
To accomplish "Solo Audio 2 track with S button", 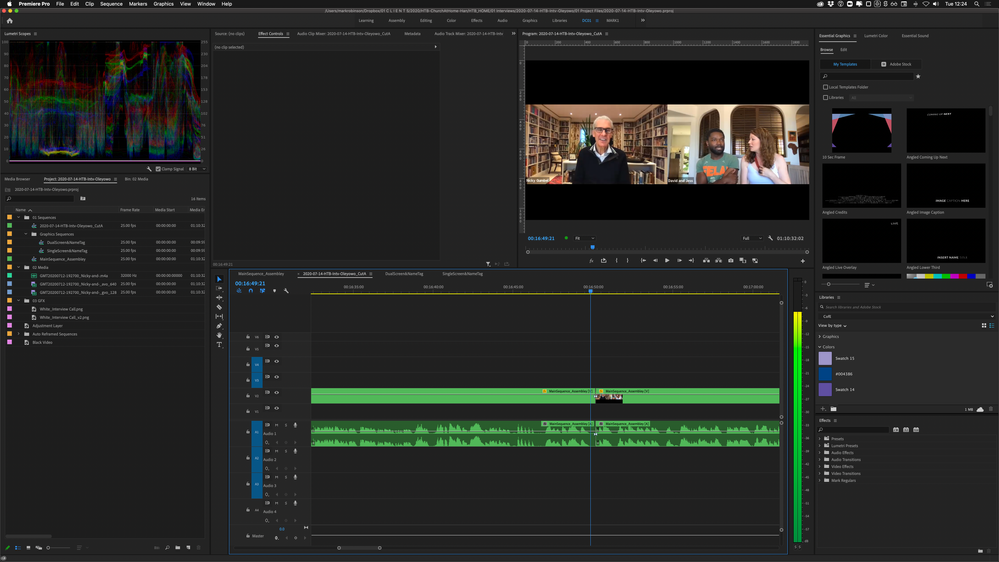I will tap(285, 451).
